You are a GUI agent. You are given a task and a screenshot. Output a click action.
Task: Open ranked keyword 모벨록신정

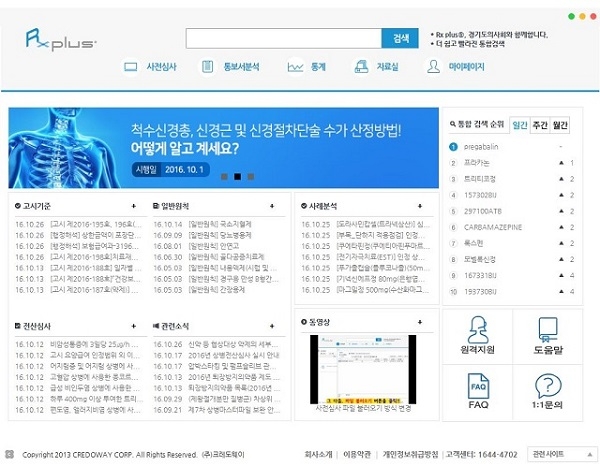tap(479, 259)
